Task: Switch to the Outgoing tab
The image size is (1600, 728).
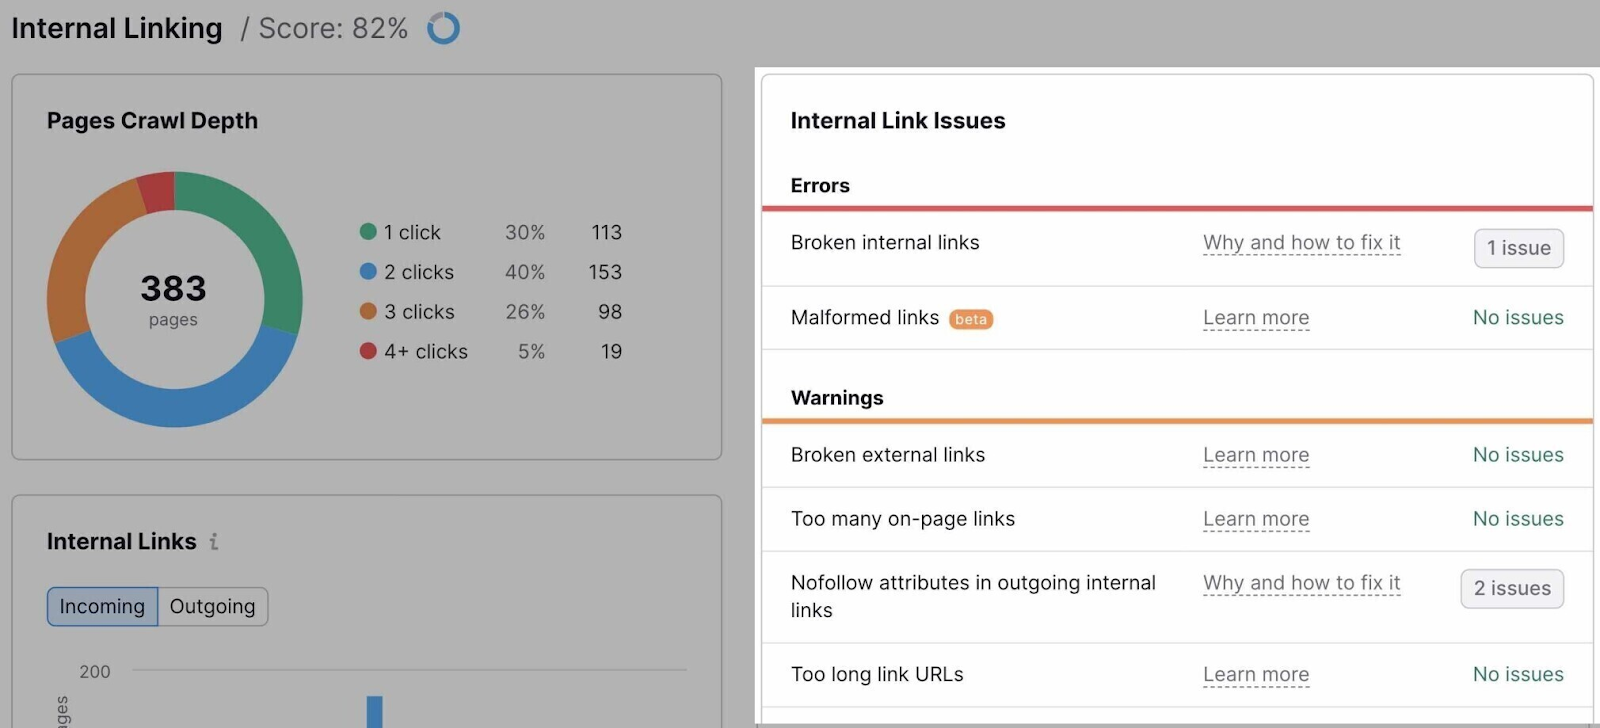Action: pos(212,606)
